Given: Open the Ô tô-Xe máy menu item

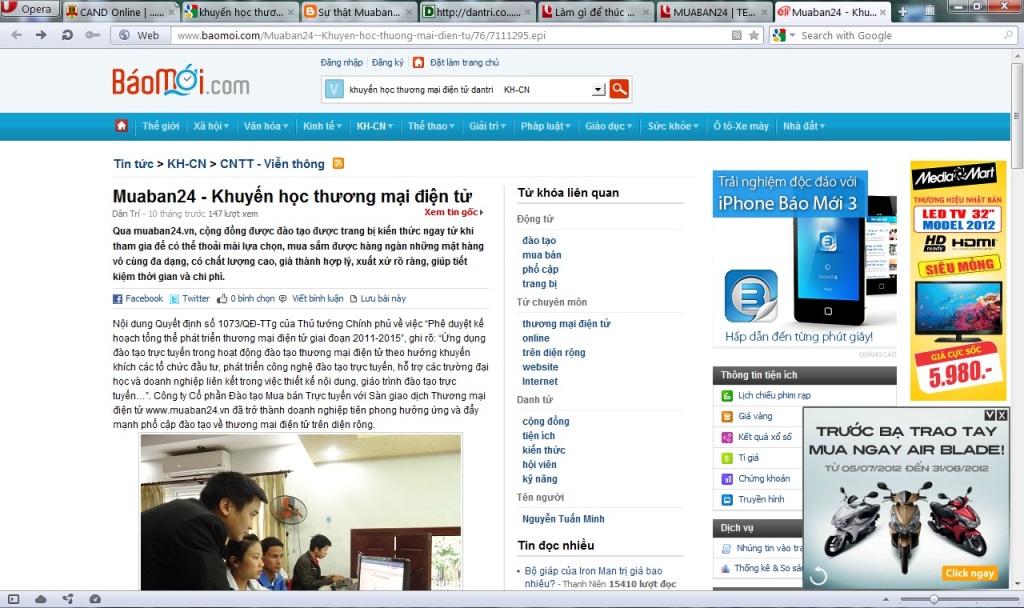Looking at the screenshot, I should click(741, 126).
